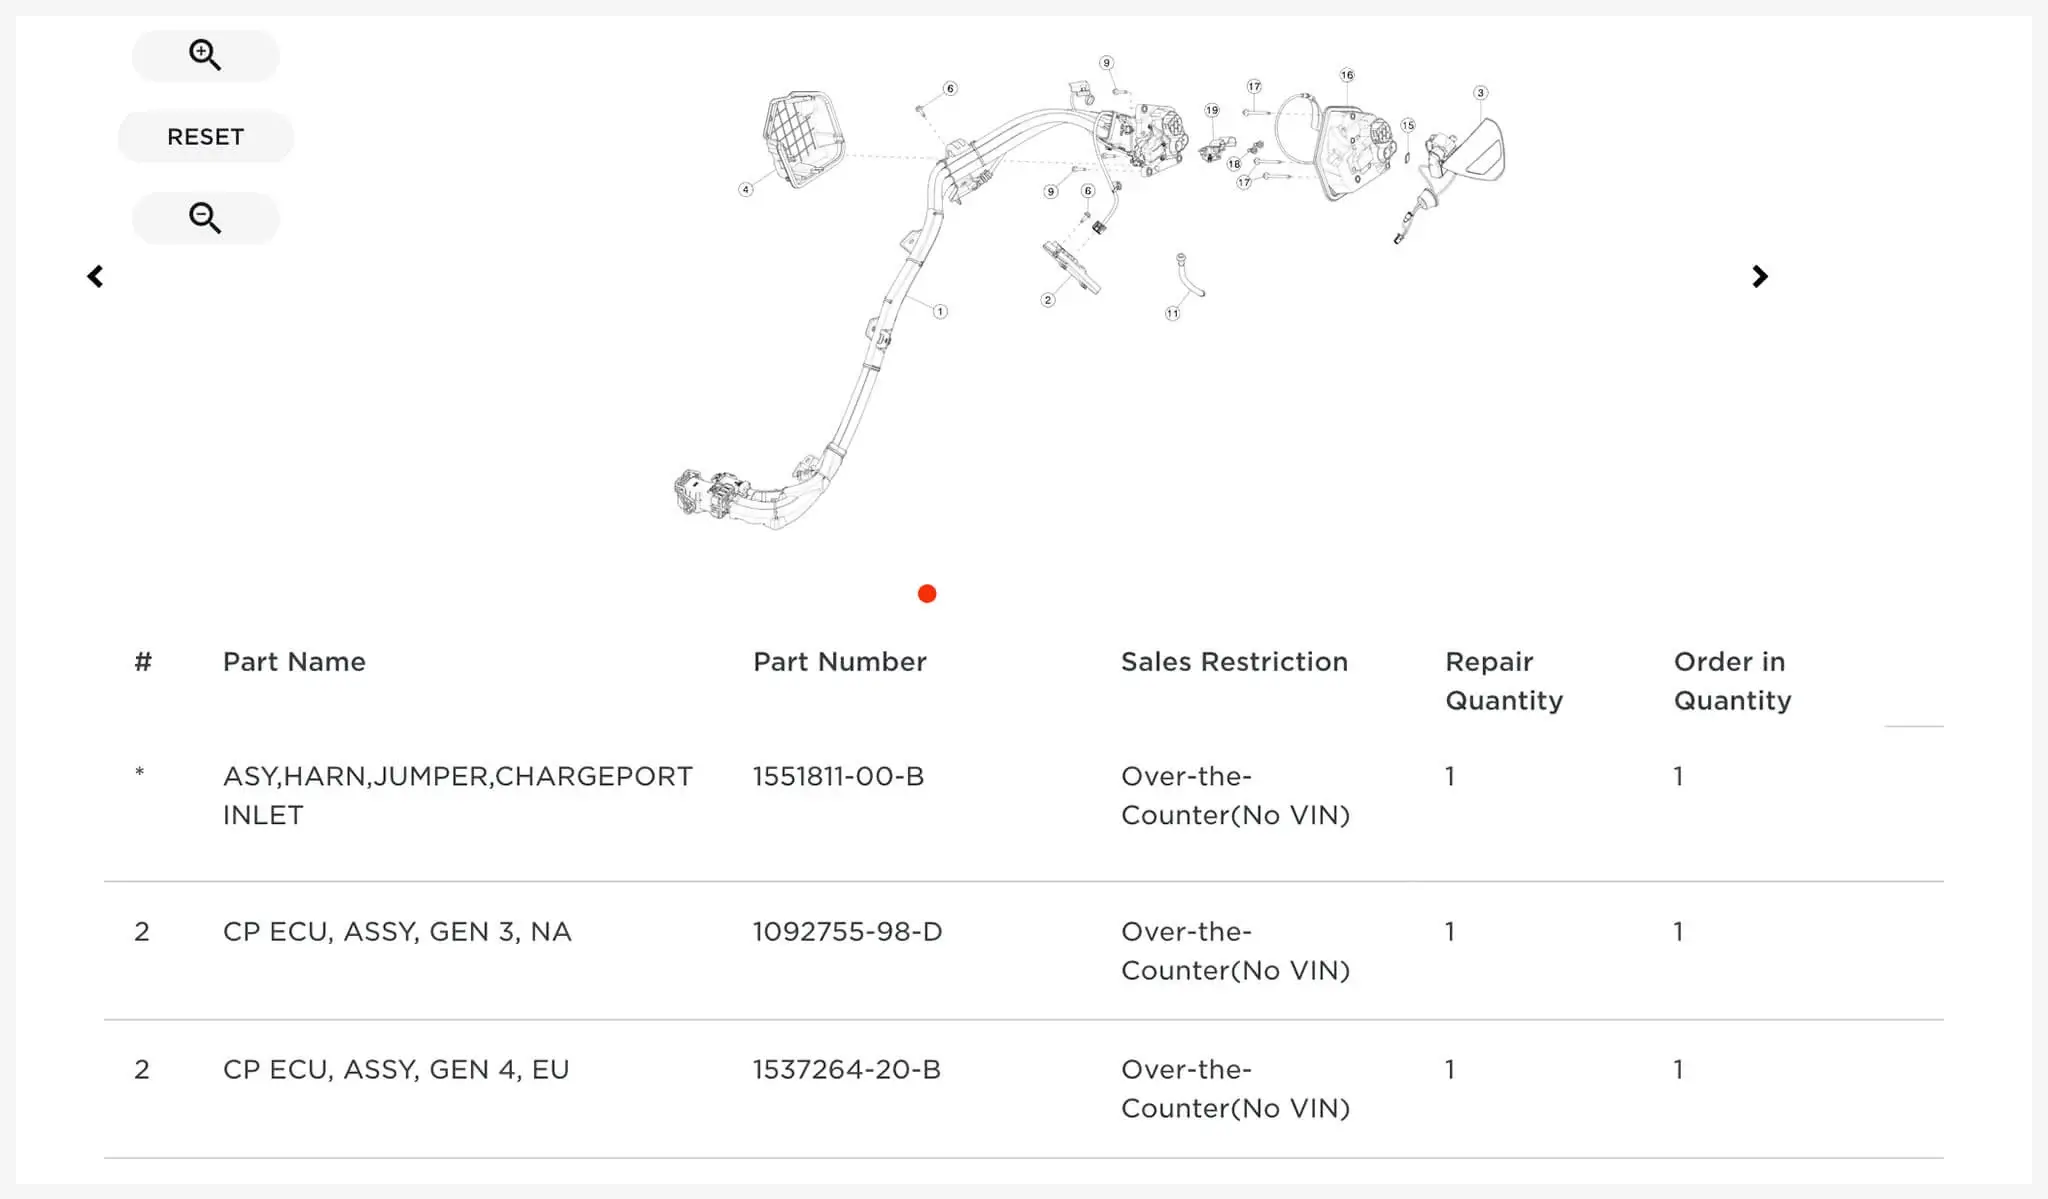This screenshot has width=2048, height=1199.
Task: Click callout number 4 on the diagram
Action: [x=745, y=189]
